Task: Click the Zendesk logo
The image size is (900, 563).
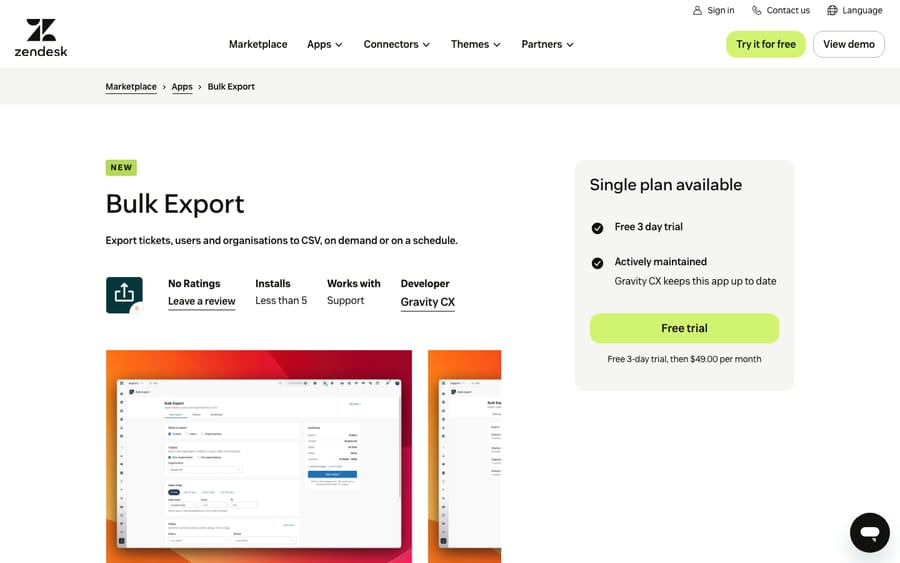Action: [x=41, y=38]
